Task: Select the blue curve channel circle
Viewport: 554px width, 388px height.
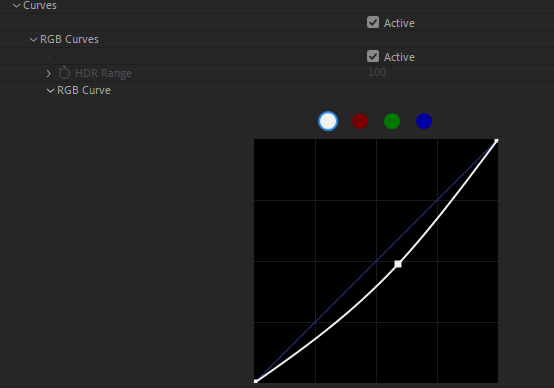Action: click(424, 121)
